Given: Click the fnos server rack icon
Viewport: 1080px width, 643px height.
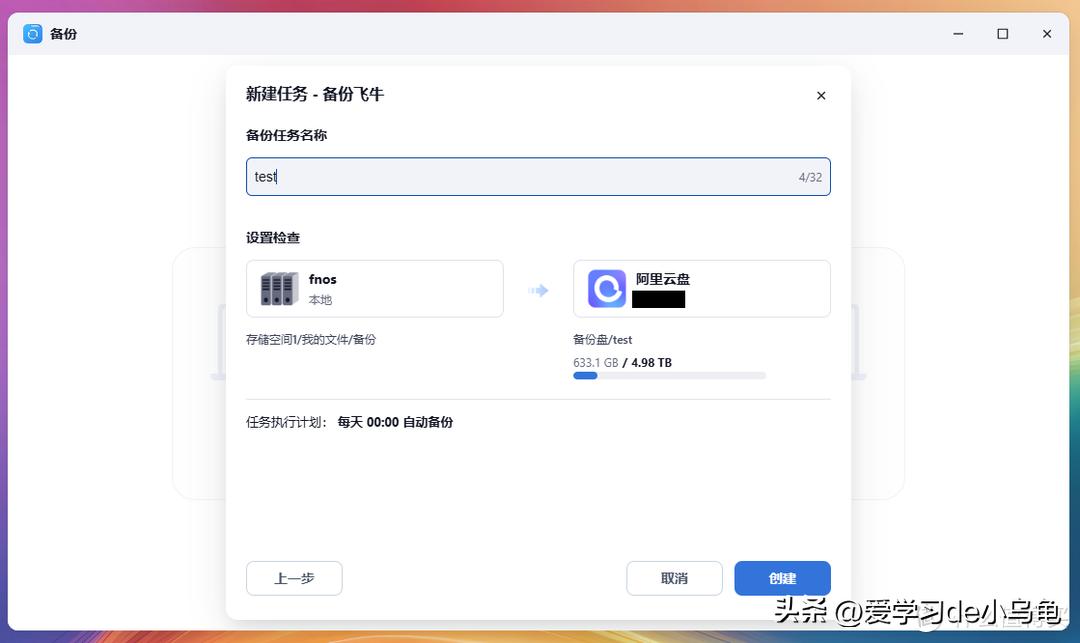Looking at the screenshot, I should (x=279, y=289).
